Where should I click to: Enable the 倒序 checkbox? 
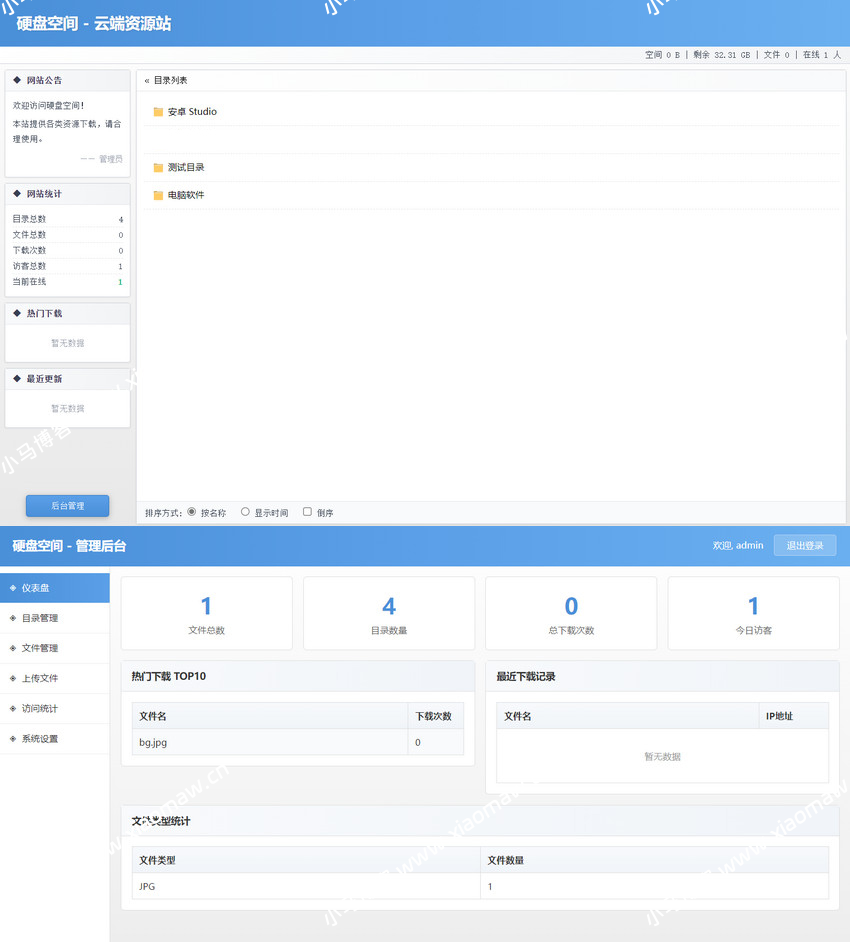(x=308, y=512)
